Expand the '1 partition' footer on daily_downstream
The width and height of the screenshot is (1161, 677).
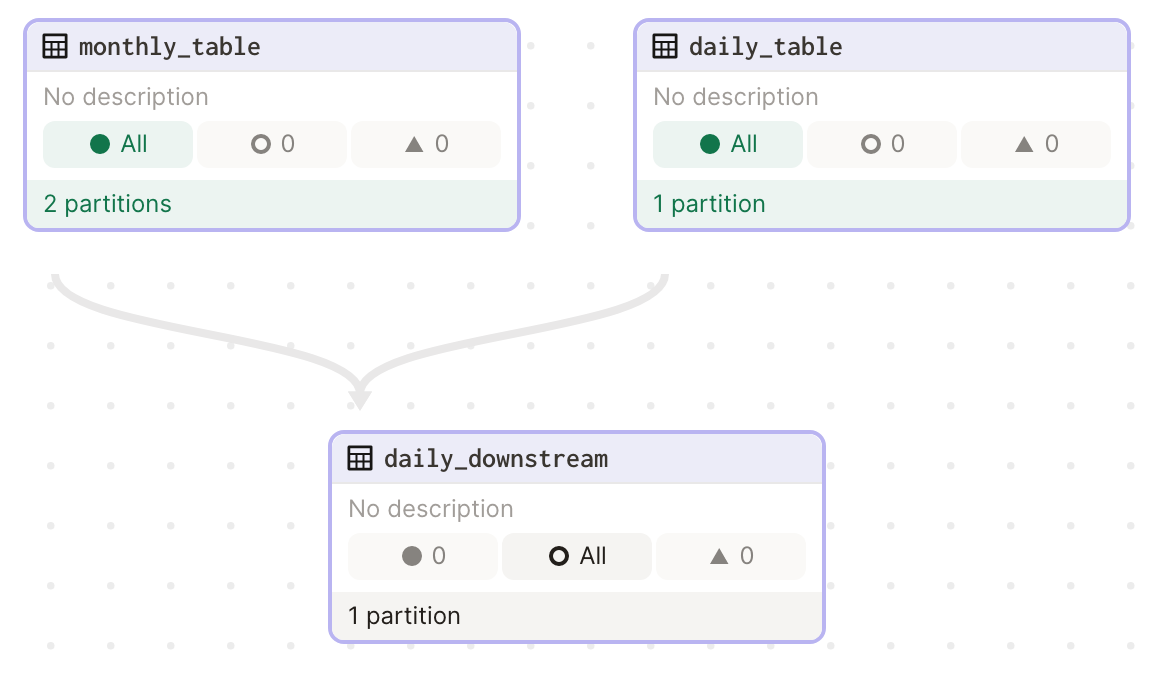[x=405, y=615]
